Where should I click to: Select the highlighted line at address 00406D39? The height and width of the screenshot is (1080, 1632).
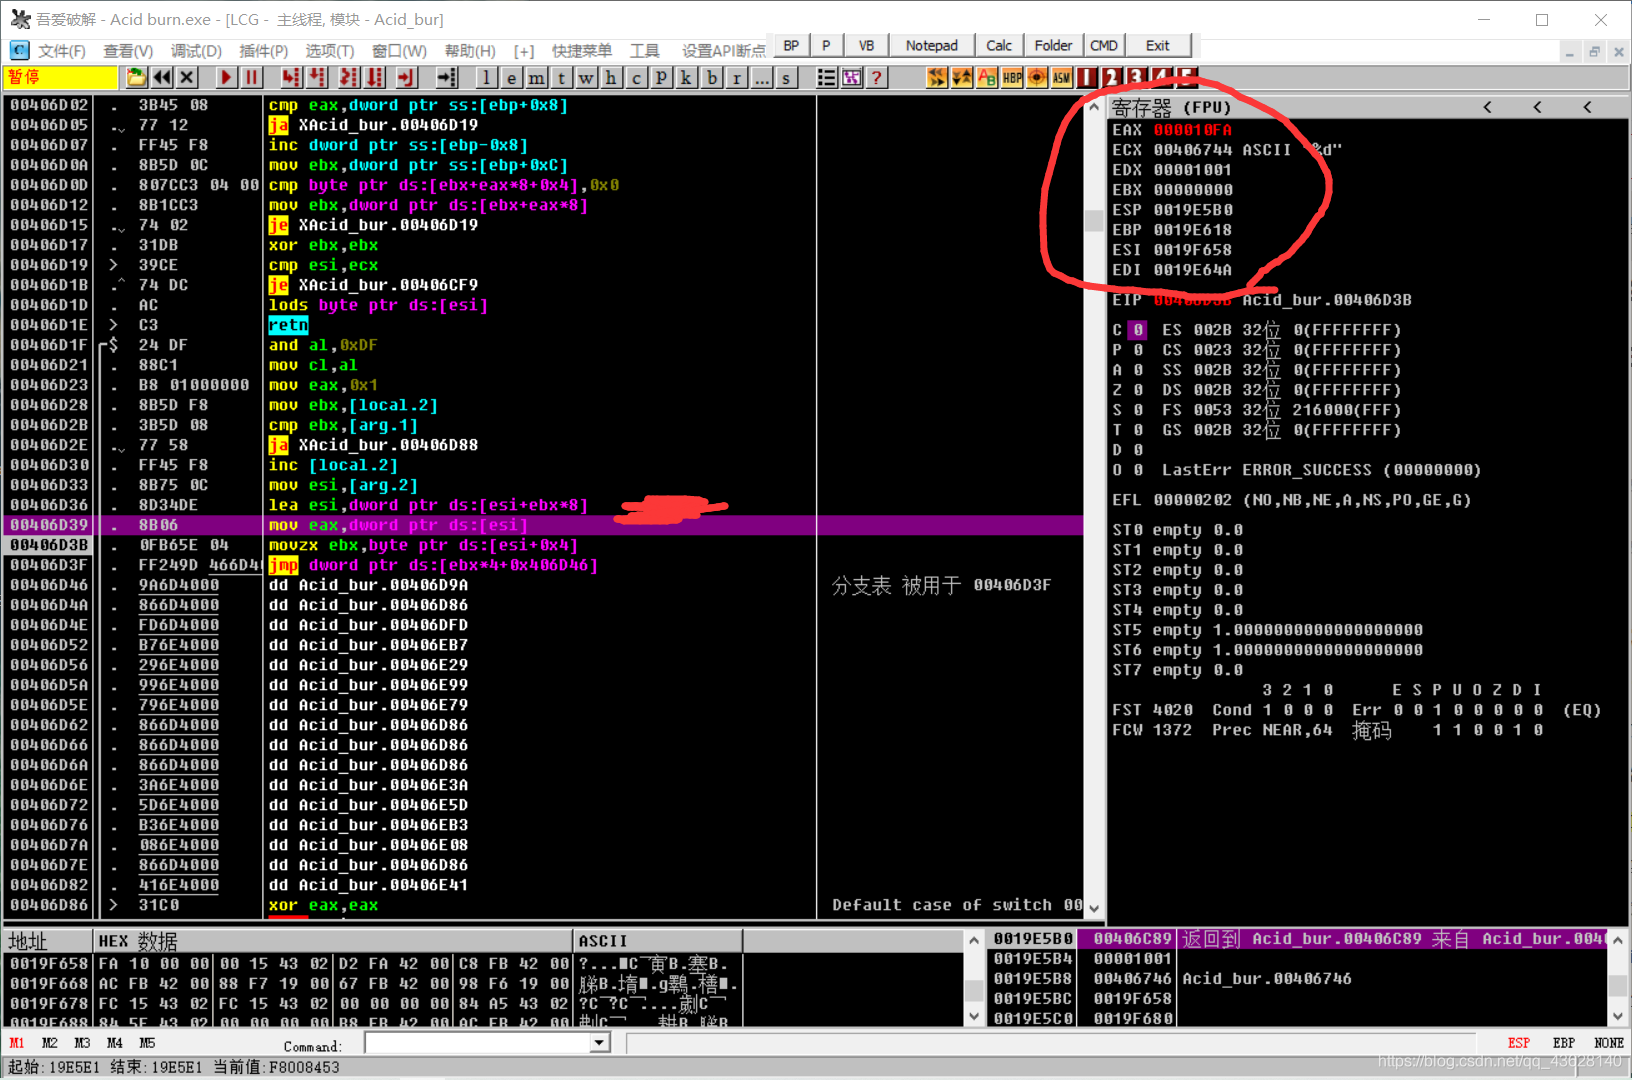543,525
